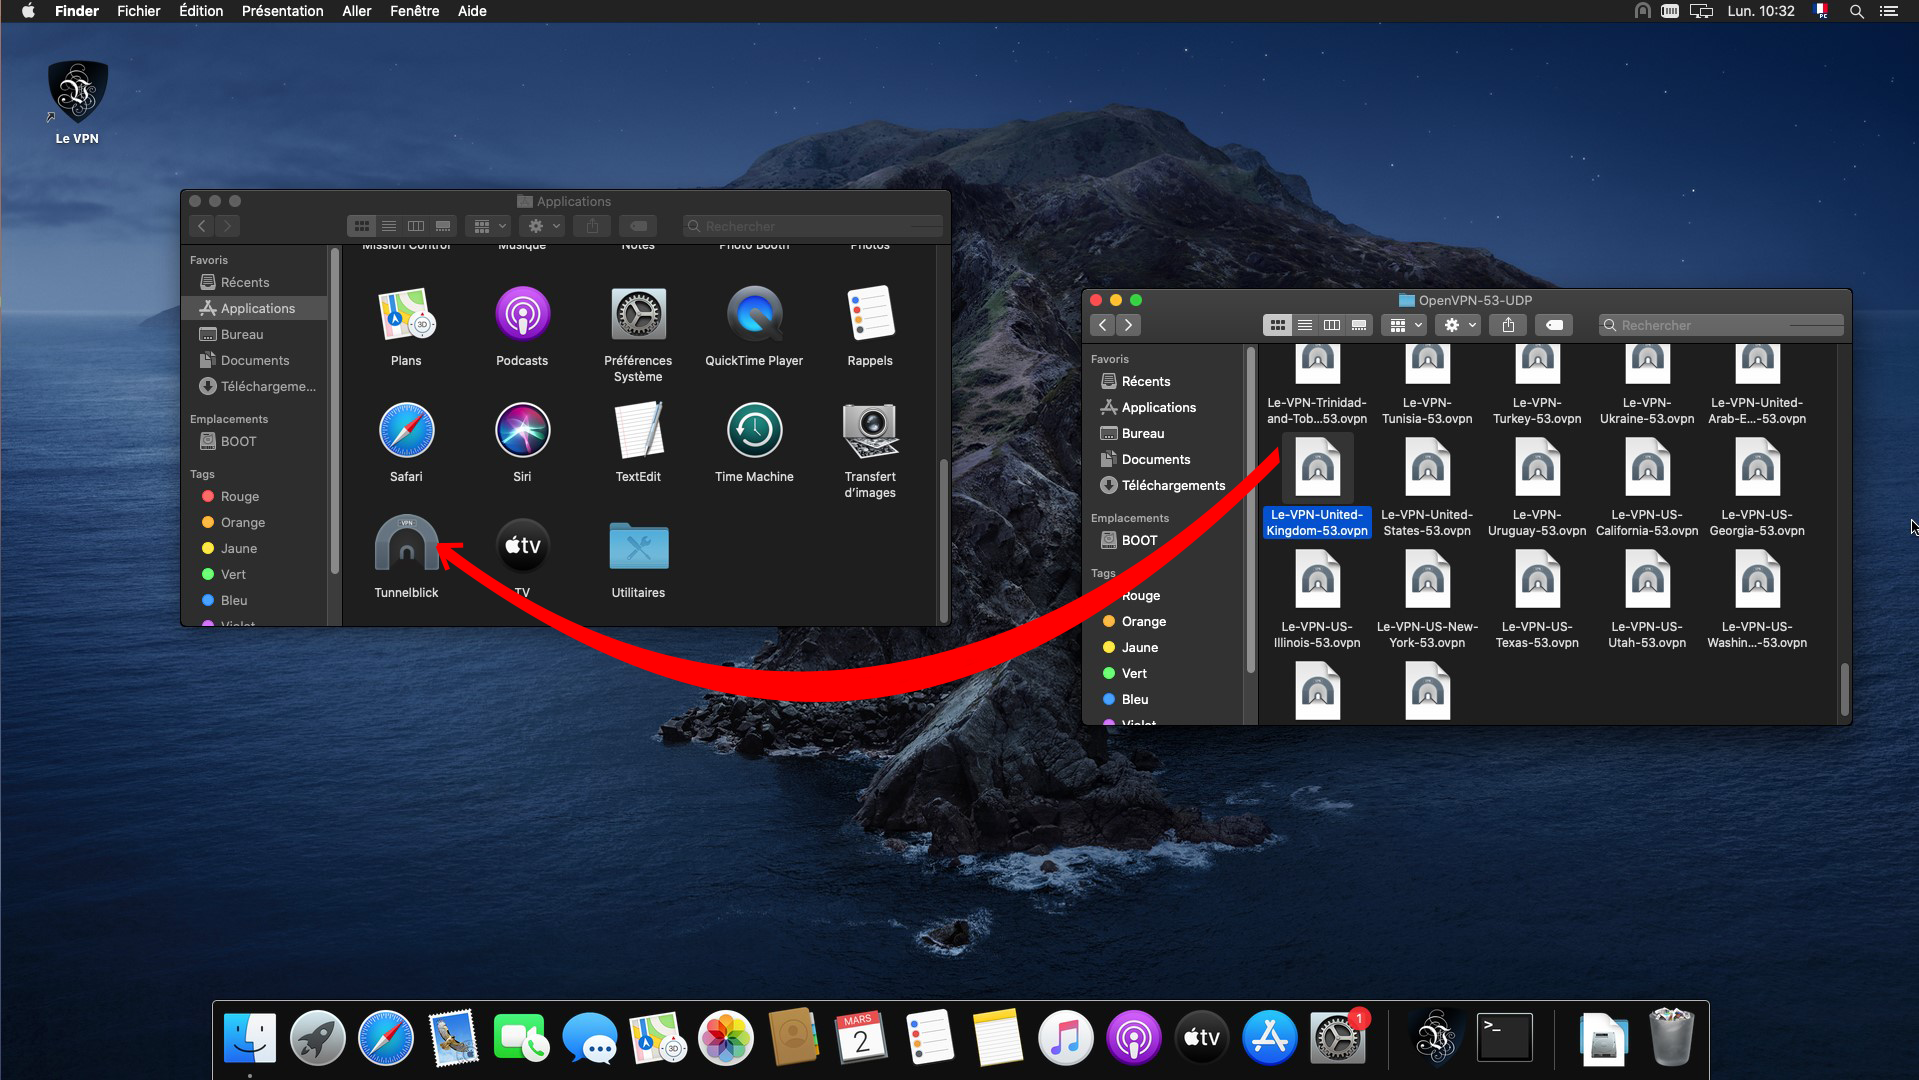Open Photos from the Dock
The image size is (1919, 1080).
click(x=726, y=1037)
